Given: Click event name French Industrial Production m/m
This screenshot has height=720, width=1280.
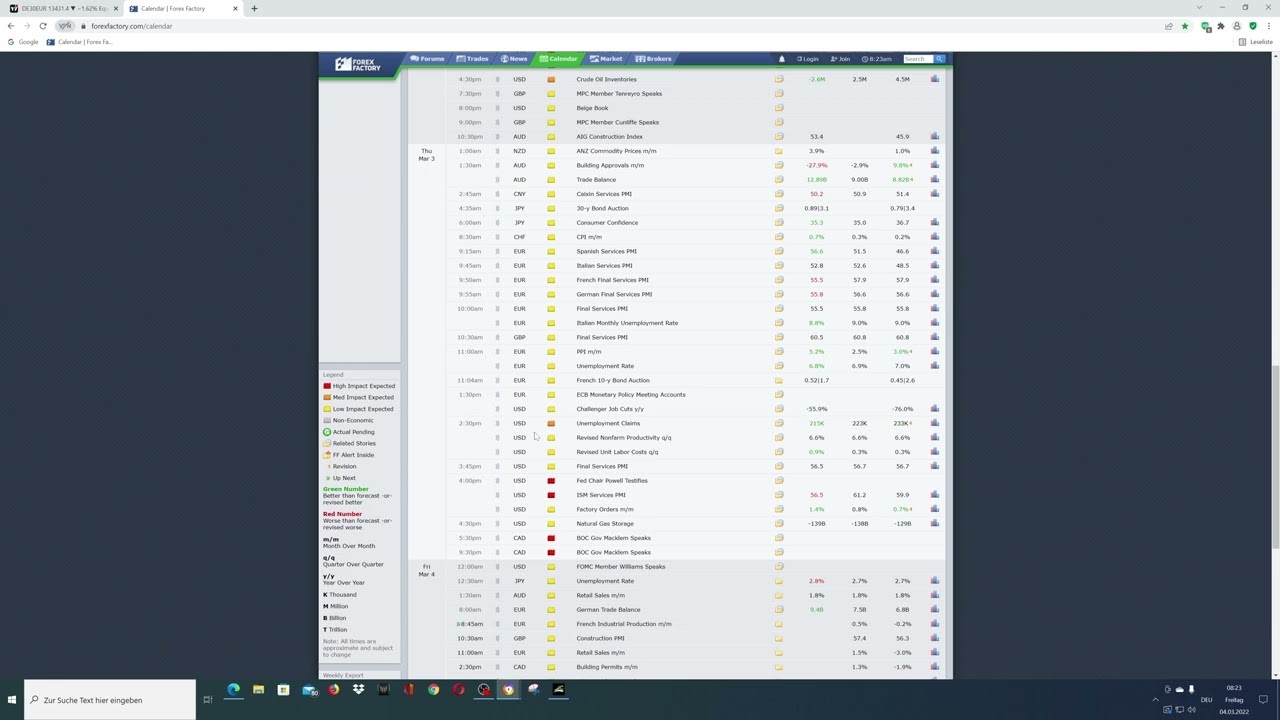Looking at the screenshot, I should tap(624, 624).
